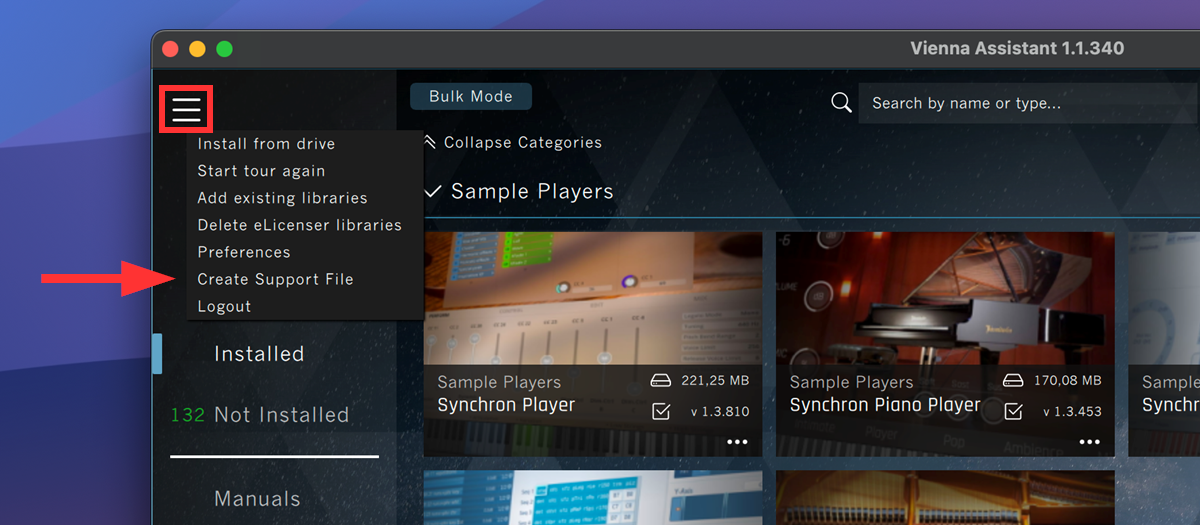Click Create Support File

click(275, 279)
